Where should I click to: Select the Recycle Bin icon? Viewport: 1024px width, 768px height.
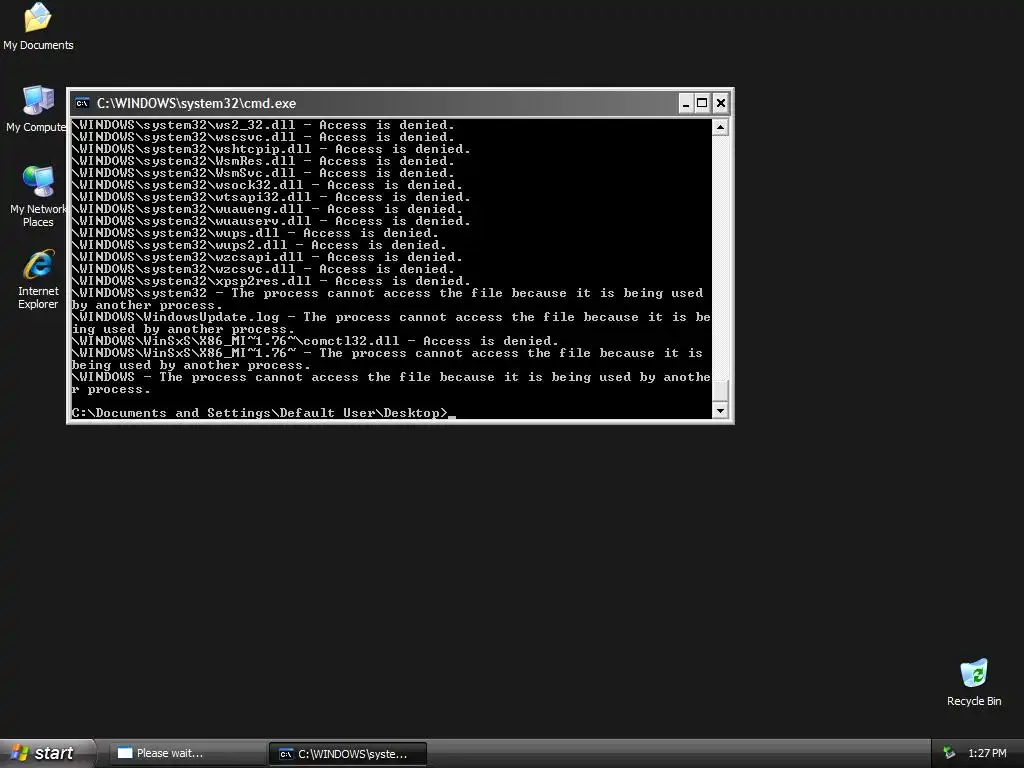point(974,682)
